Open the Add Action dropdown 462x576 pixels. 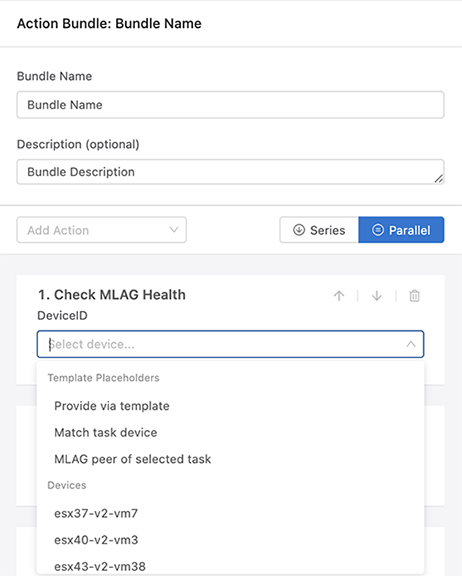pos(101,230)
